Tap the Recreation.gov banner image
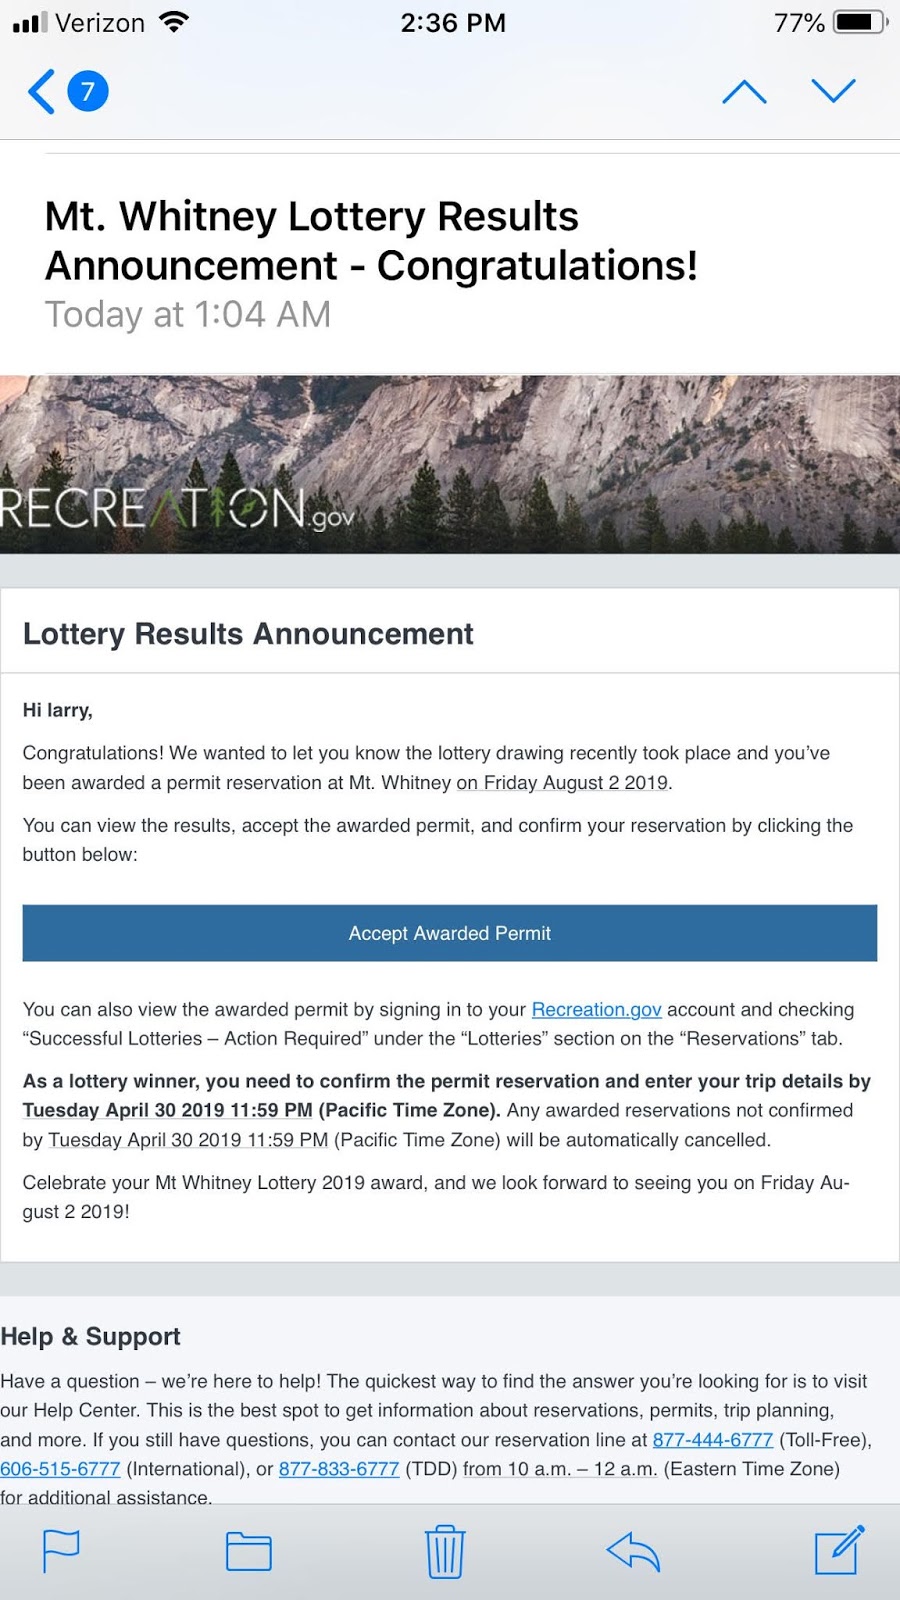 tap(450, 464)
